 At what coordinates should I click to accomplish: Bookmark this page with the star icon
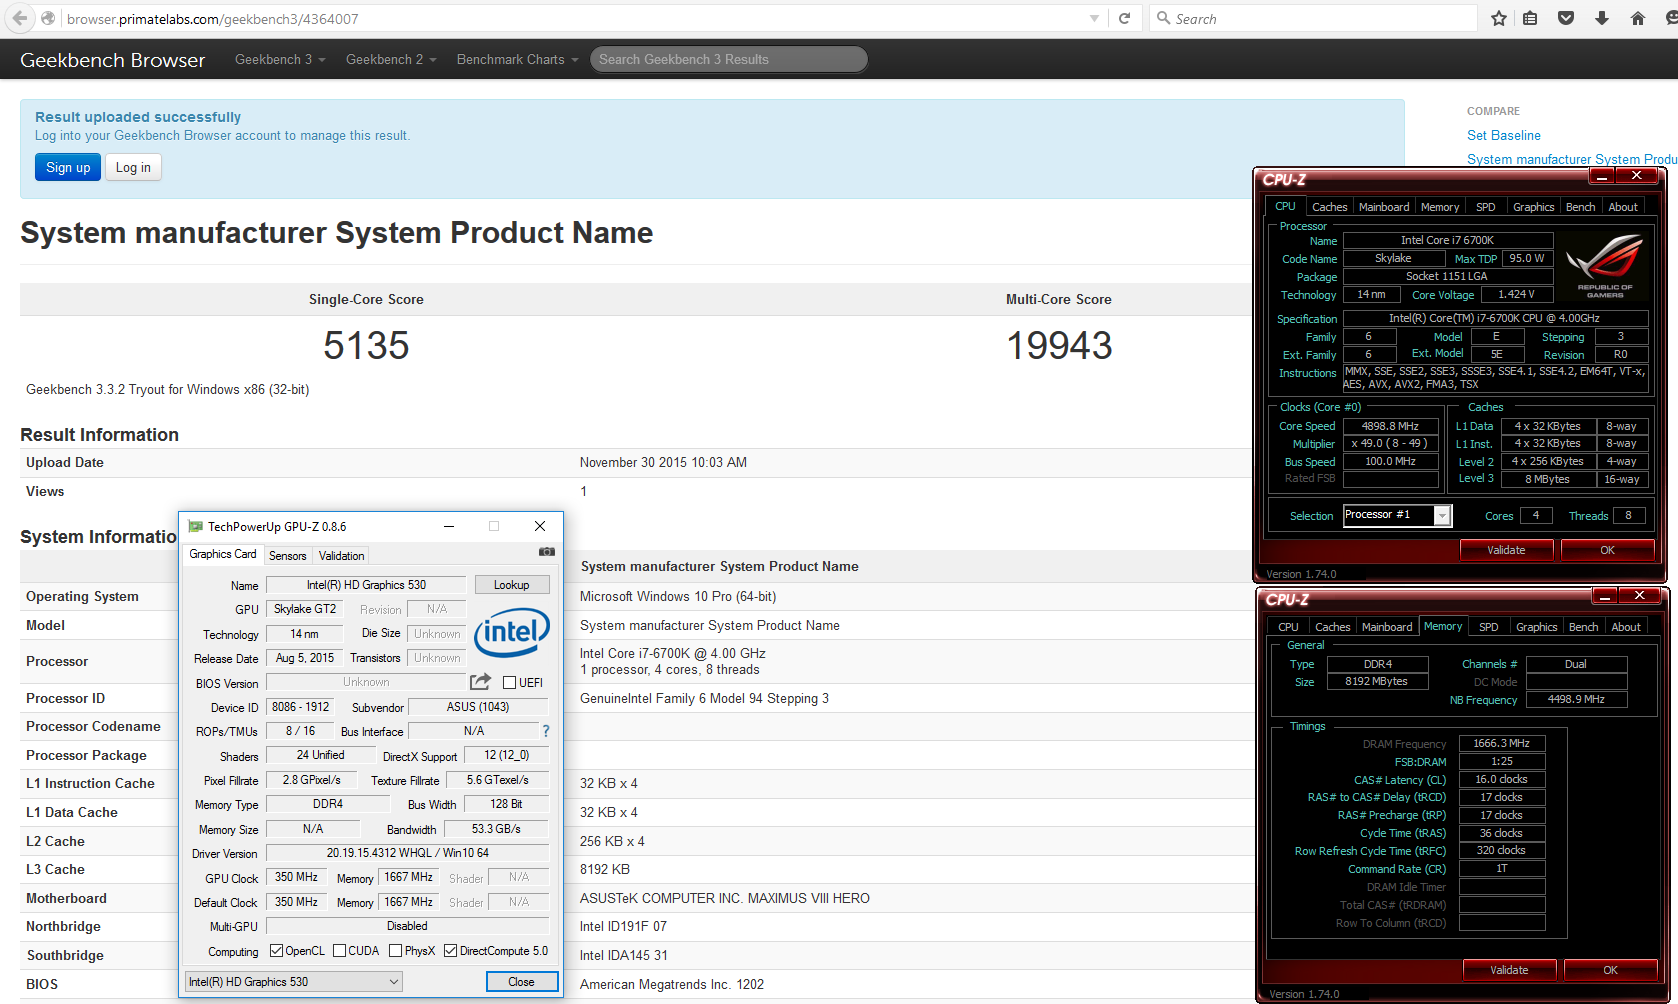[1498, 18]
